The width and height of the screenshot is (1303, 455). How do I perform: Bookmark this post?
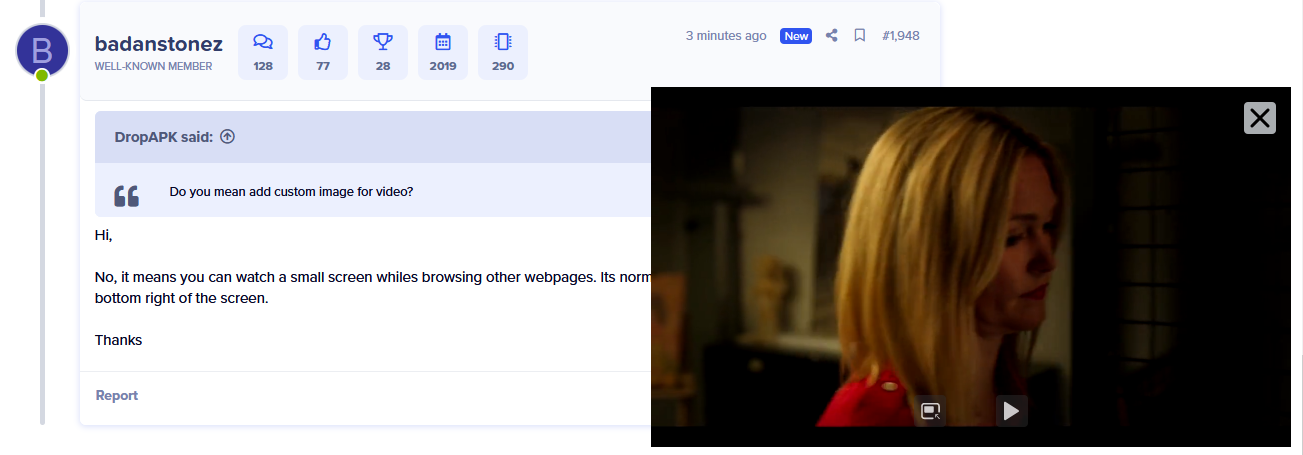point(859,36)
